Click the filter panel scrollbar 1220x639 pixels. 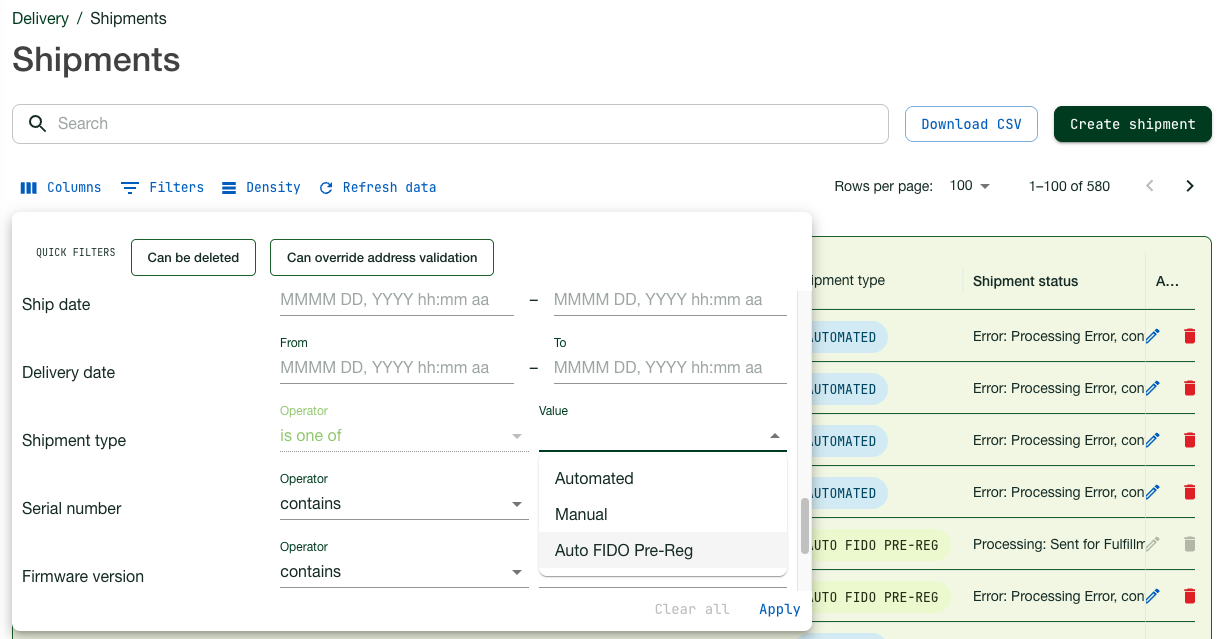[805, 525]
